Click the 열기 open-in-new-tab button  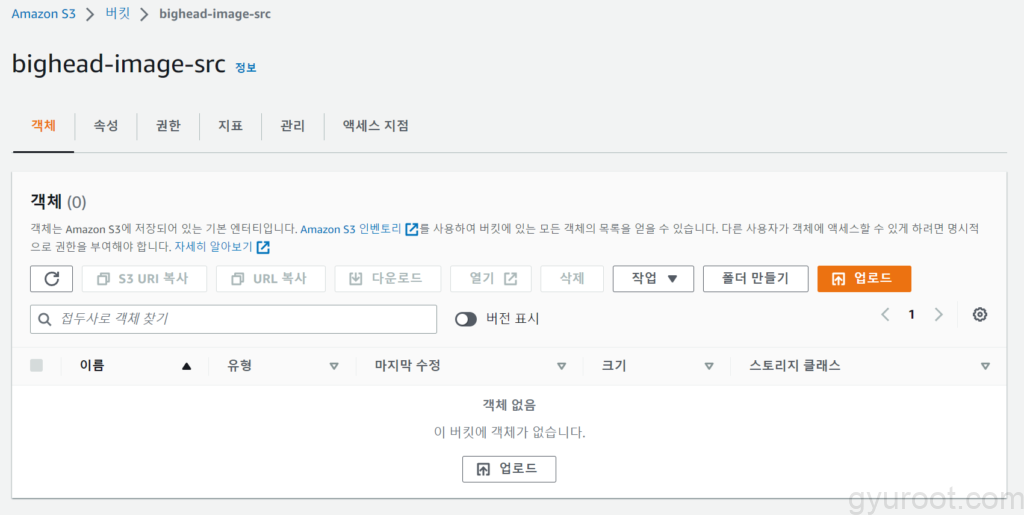point(490,279)
